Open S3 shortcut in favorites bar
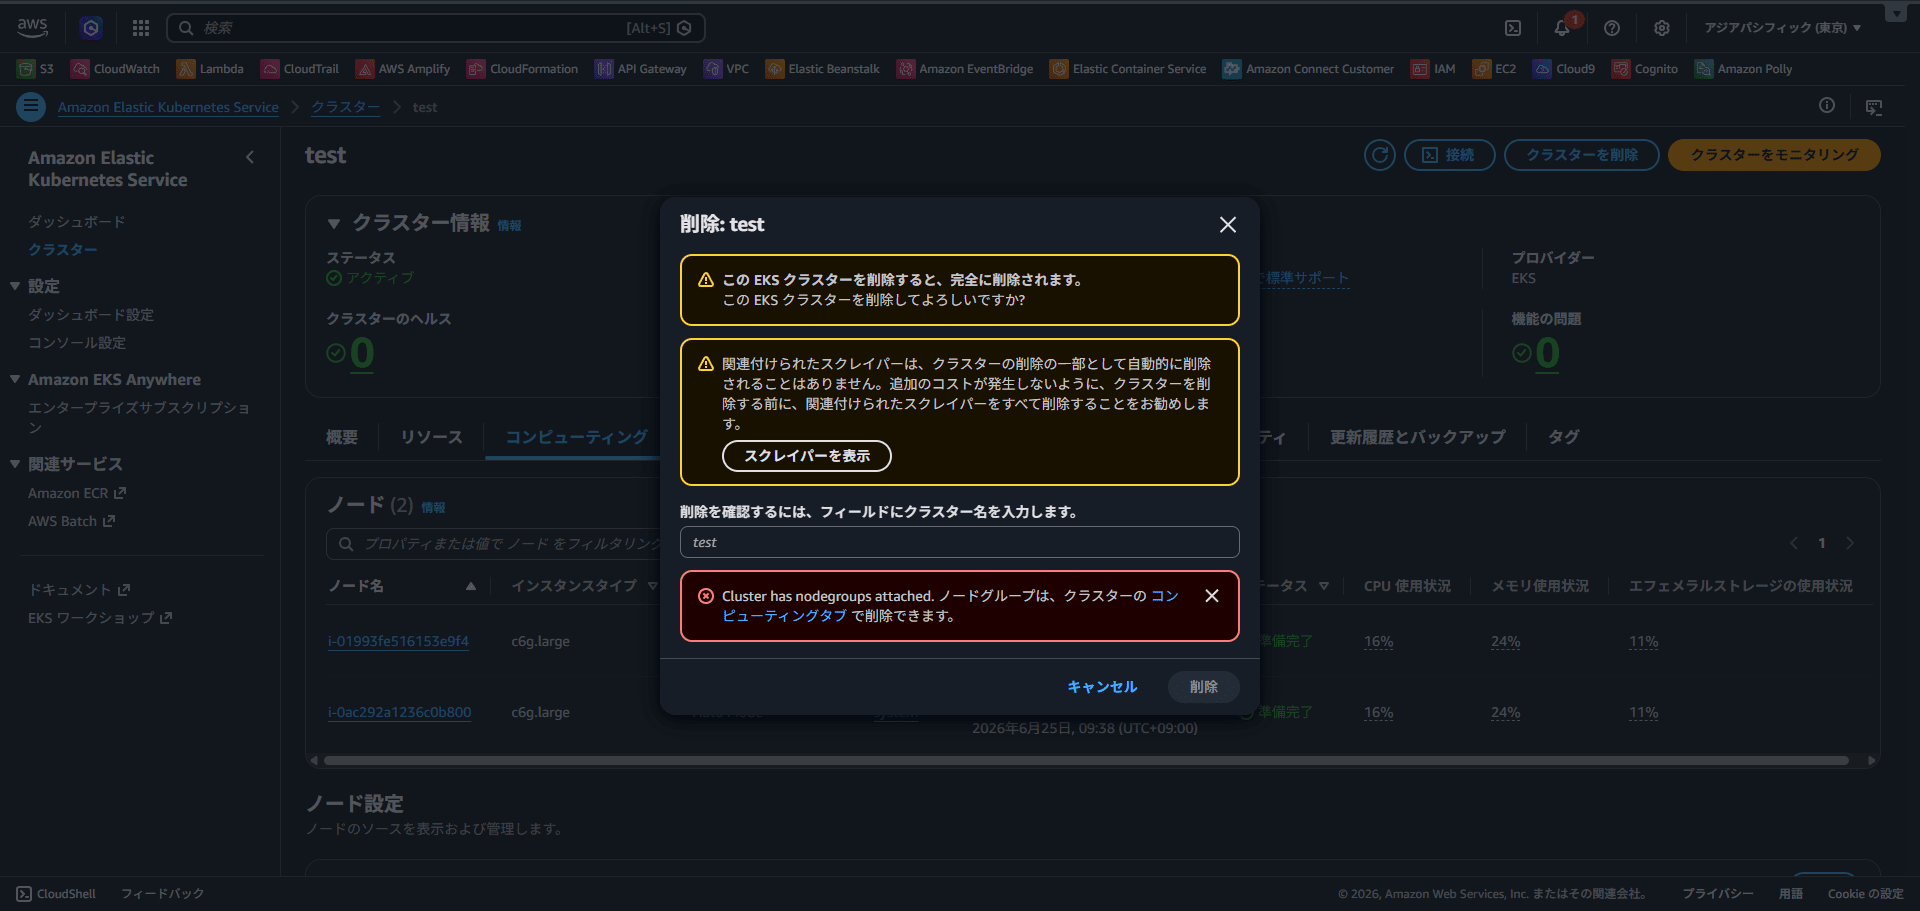The width and height of the screenshot is (1920, 911). click(x=36, y=69)
